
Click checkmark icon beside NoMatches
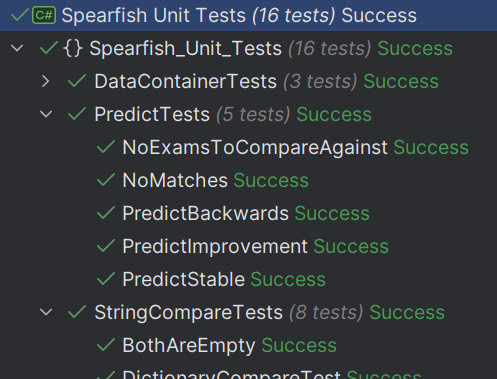pos(106,180)
